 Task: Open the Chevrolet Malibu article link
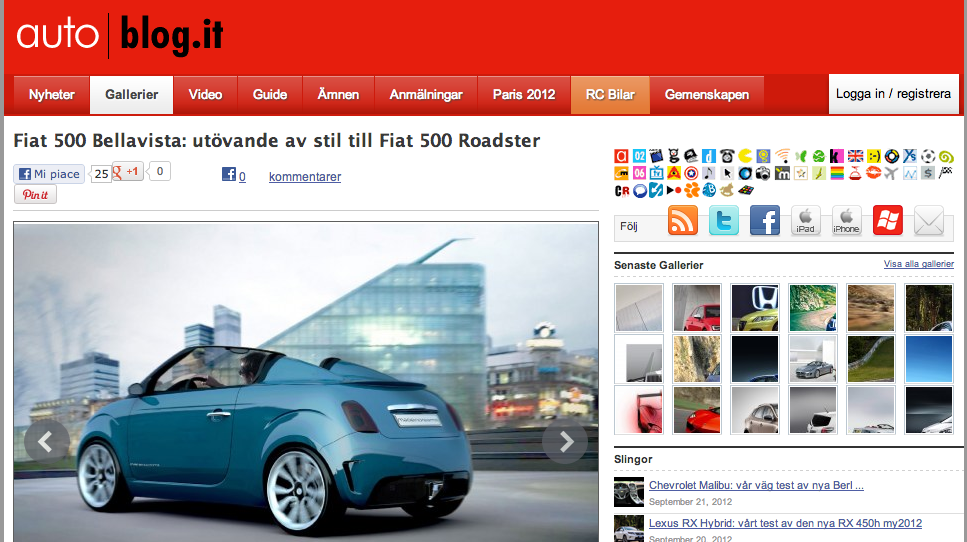(756, 485)
